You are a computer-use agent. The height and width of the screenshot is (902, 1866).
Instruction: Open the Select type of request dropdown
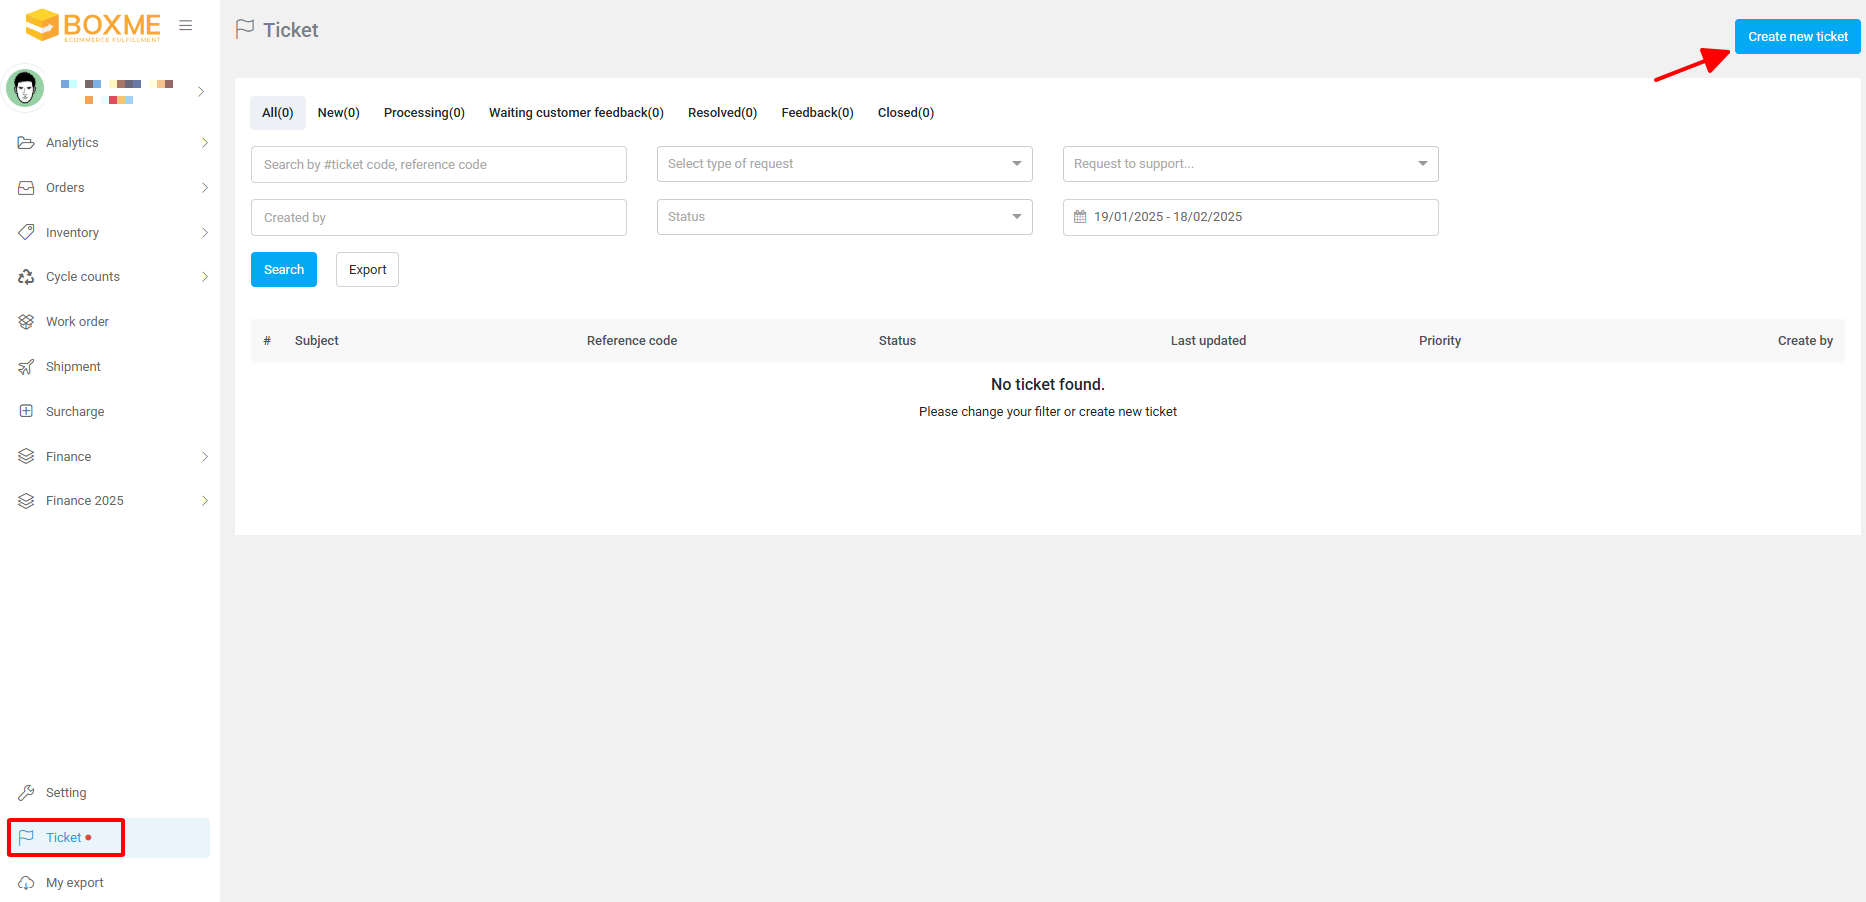coord(844,164)
